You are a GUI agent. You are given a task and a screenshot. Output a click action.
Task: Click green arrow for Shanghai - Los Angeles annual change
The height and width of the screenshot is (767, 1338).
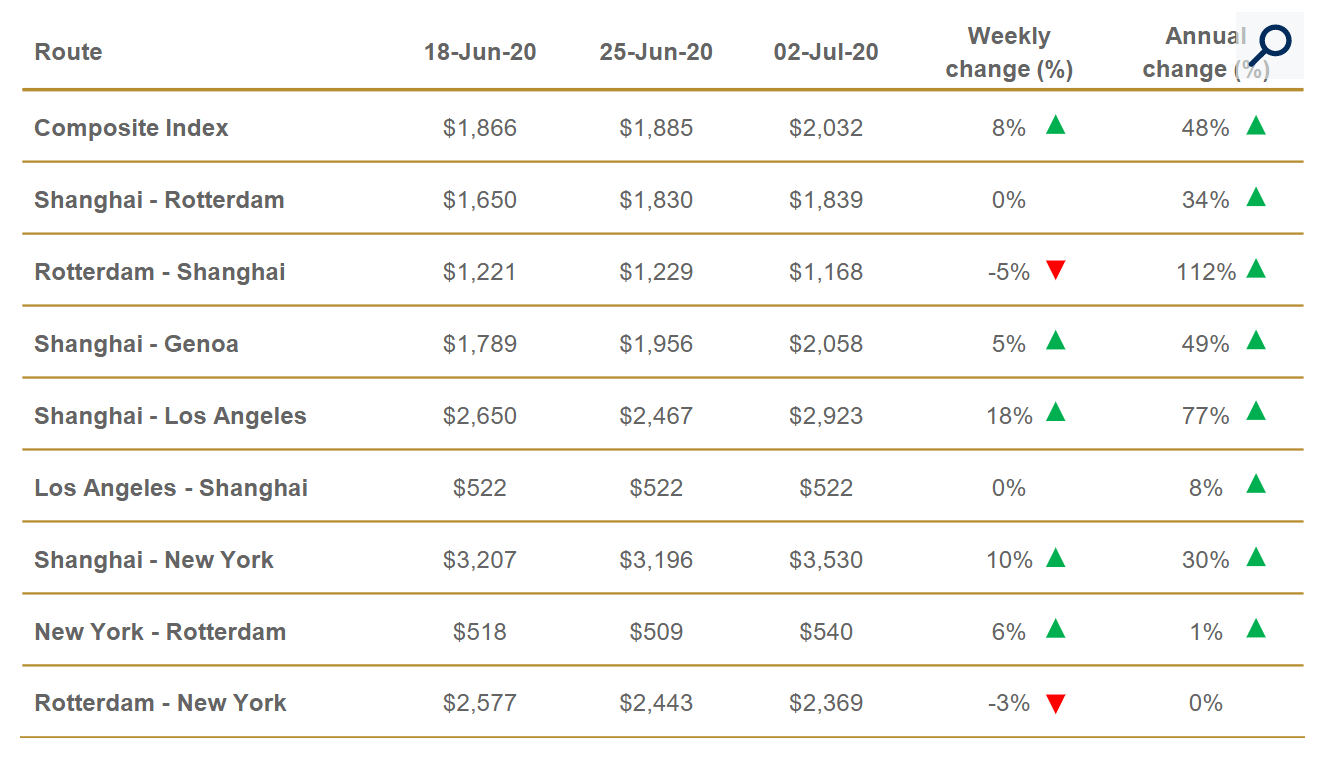(x=1256, y=413)
